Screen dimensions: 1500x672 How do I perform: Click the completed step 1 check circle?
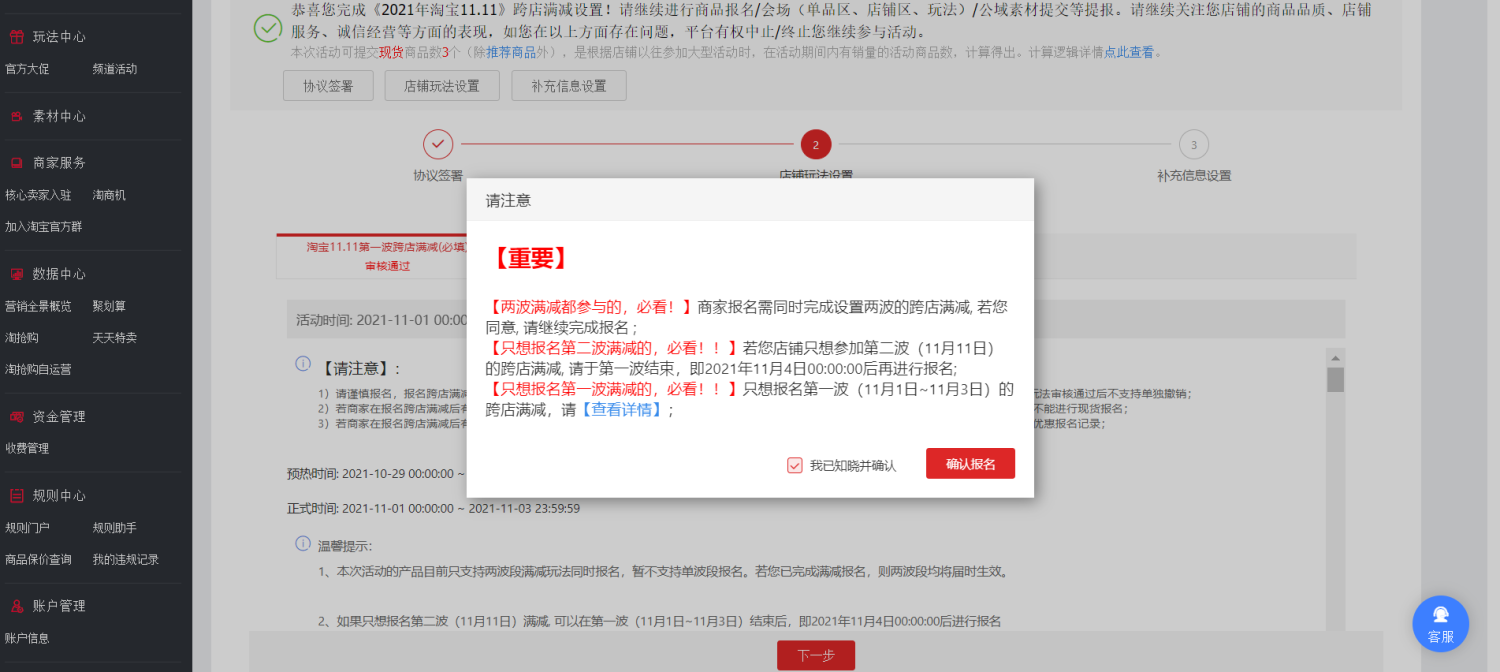coord(438,145)
